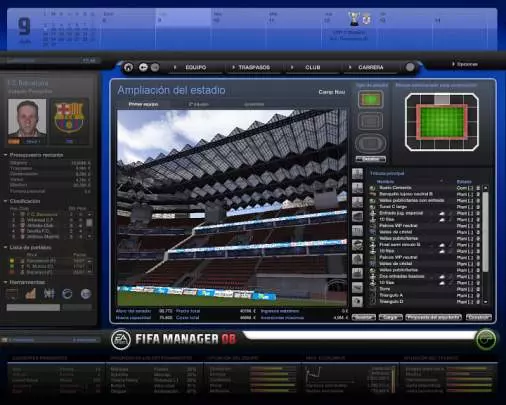Image resolution: width=506 pixels, height=405 pixels.
Task: Select the rectangular green pitch stadium type
Action: pyautogui.click(x=370, y=99)
